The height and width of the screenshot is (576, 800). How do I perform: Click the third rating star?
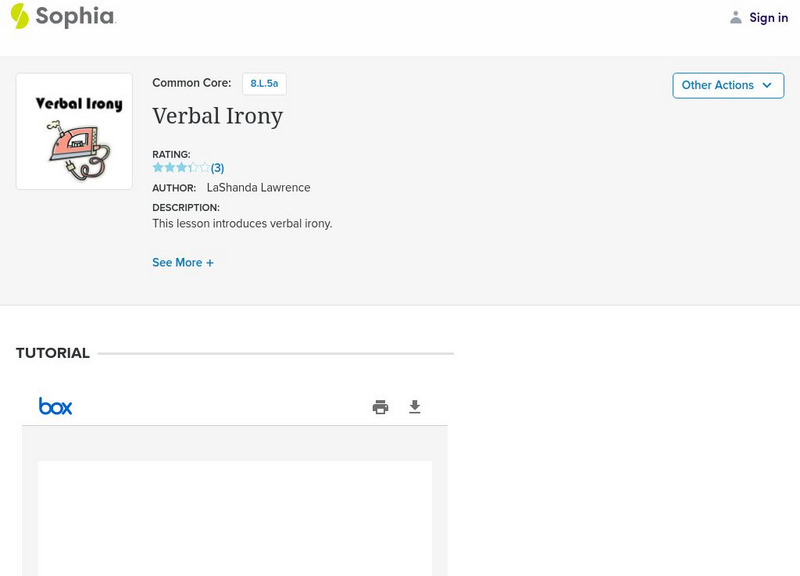[x=181, y=168]
